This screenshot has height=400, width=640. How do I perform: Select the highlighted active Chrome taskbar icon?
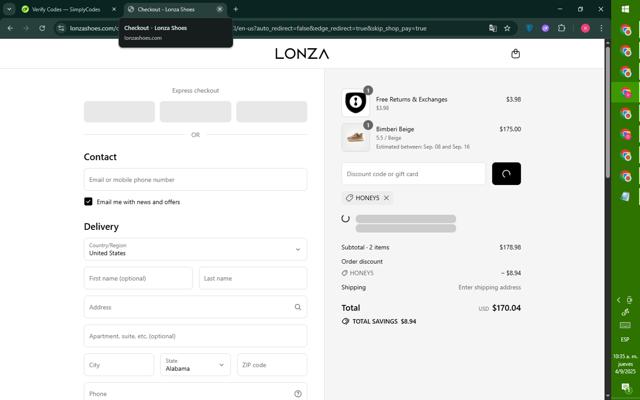coord(626,93)
